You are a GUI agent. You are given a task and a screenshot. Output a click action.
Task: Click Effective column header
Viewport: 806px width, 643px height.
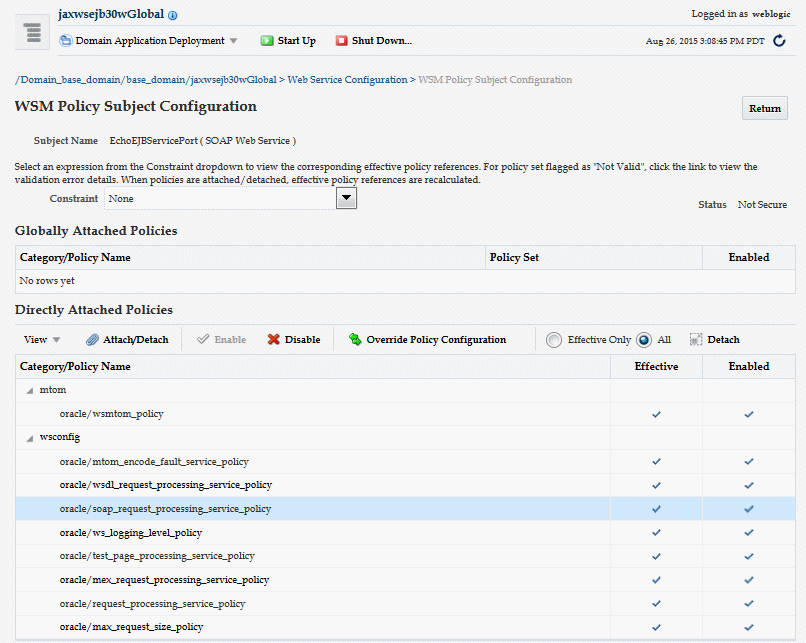click(656, 366)
